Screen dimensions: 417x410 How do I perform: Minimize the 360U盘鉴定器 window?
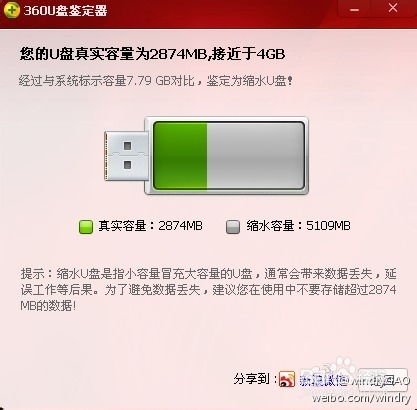click(x=354, y=10)
